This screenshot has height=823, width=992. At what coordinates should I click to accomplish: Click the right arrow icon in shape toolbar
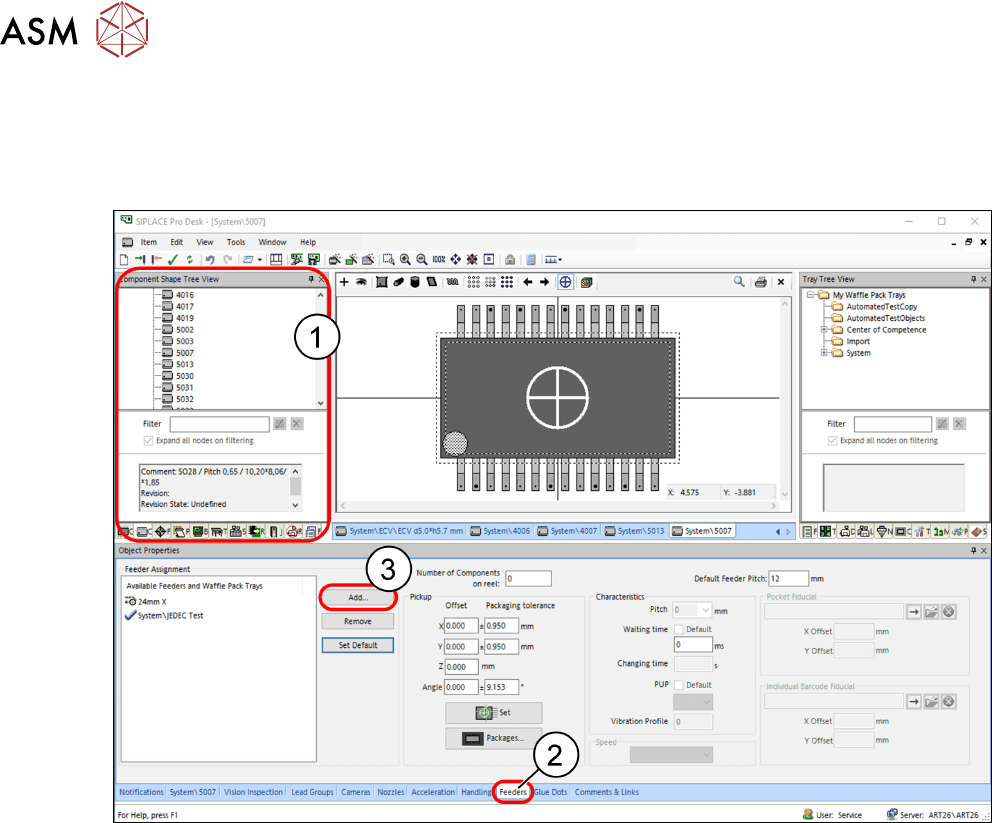click(544, 282)
